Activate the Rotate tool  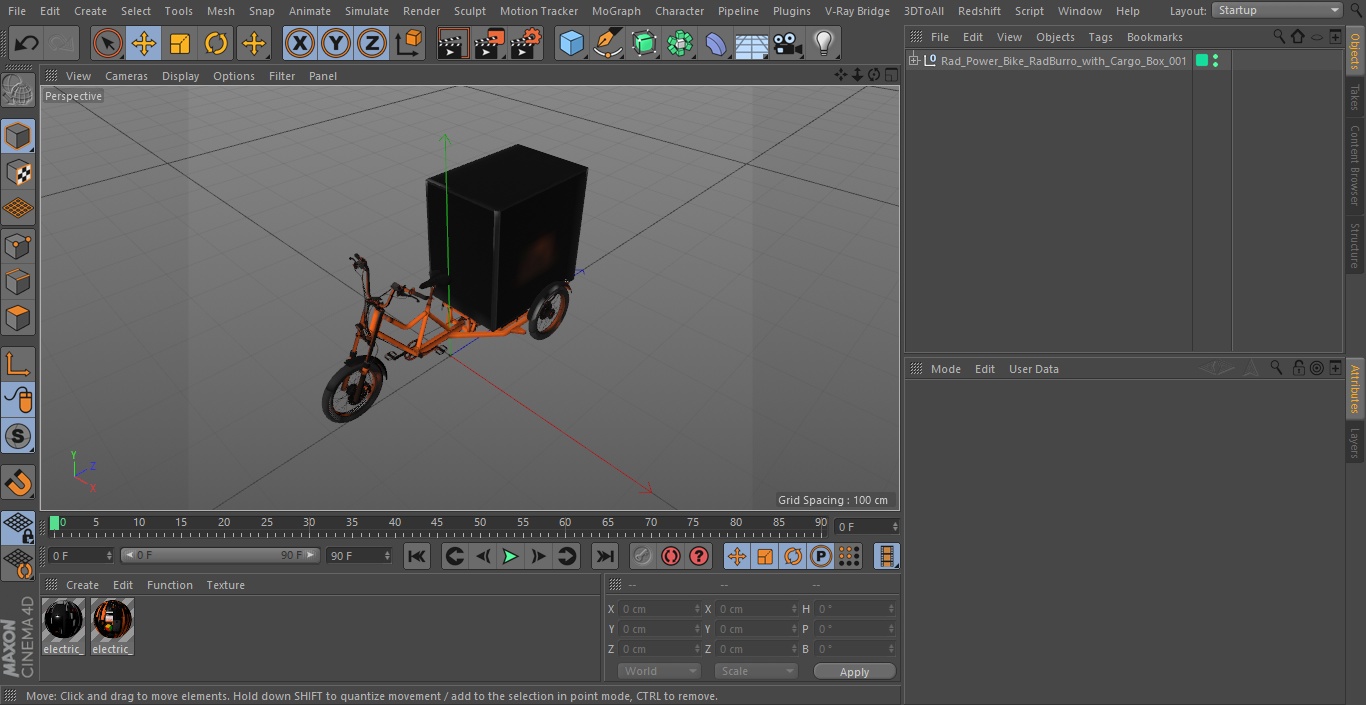pos(216,44)
